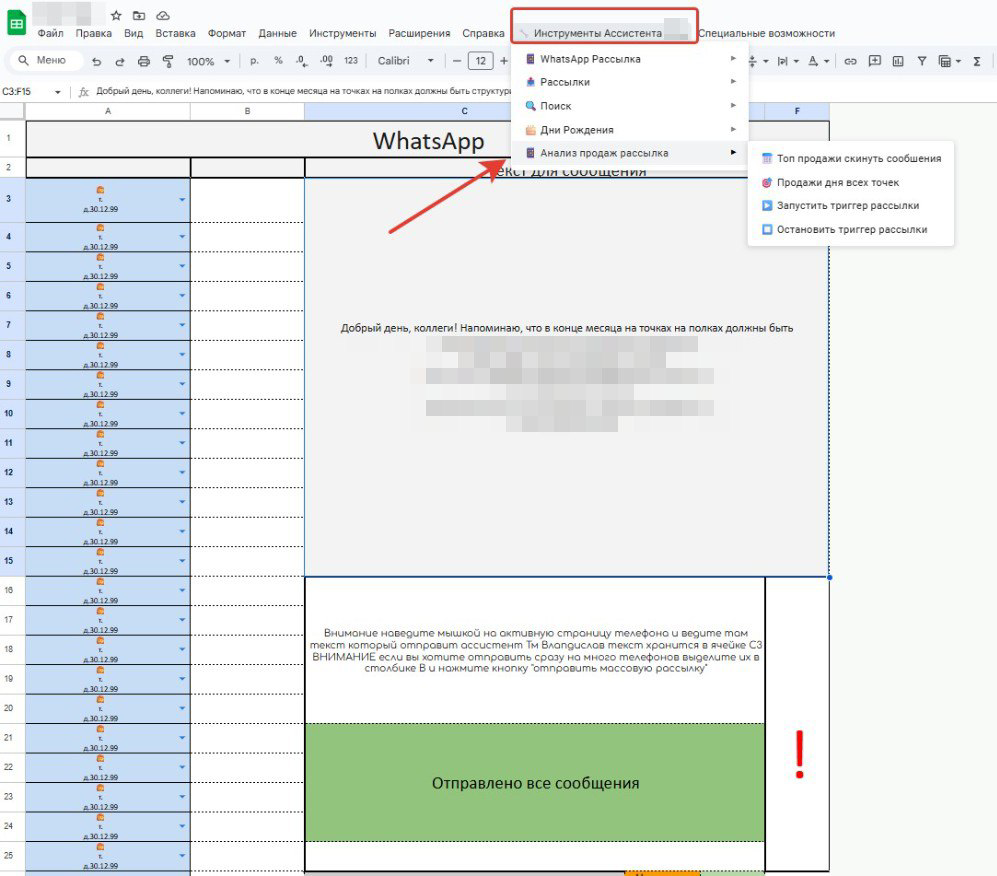
Task: Open the Расширения menu
Action: (419, 33)
